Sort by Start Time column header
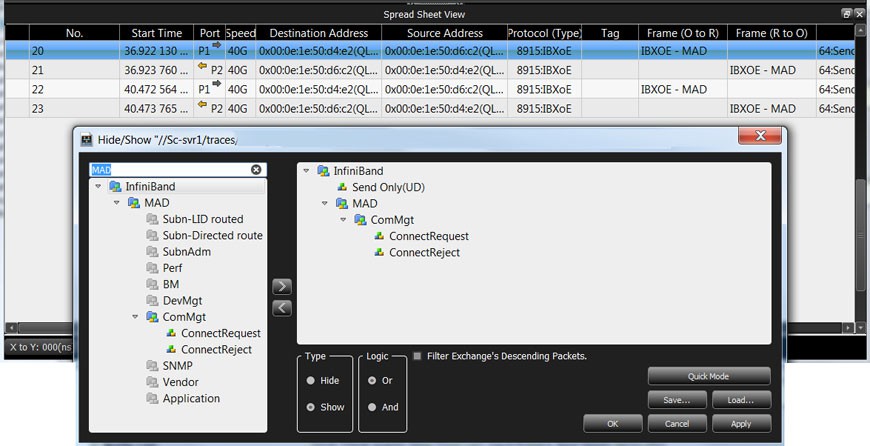This screenshot has height=446, width=870. (156, 33)
